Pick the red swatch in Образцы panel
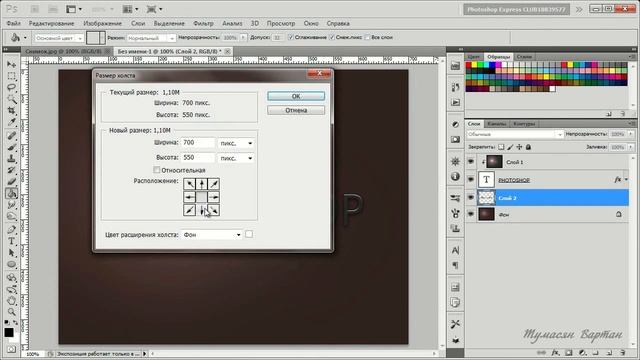The height and width of the screenshot is (360, 640). (x=469, y=64)
